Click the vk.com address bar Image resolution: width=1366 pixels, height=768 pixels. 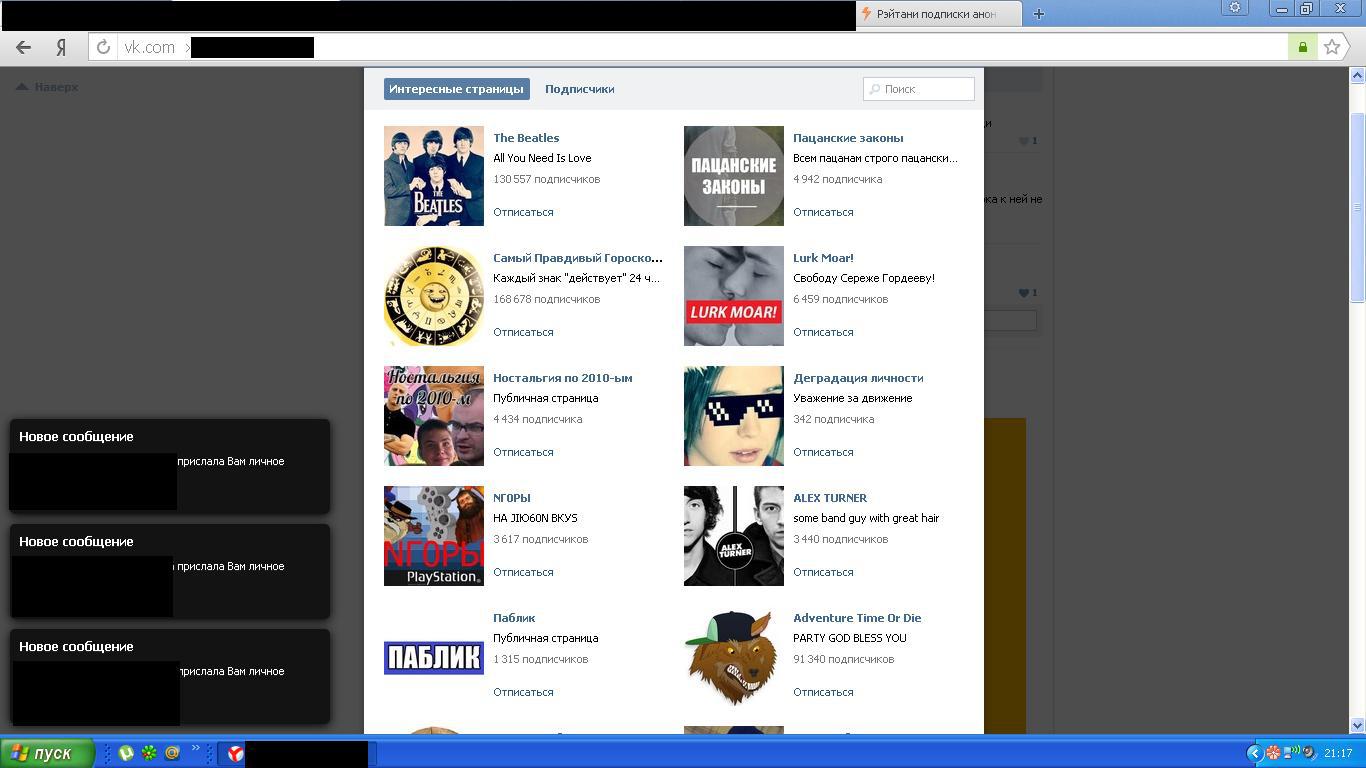pos(688,47)
